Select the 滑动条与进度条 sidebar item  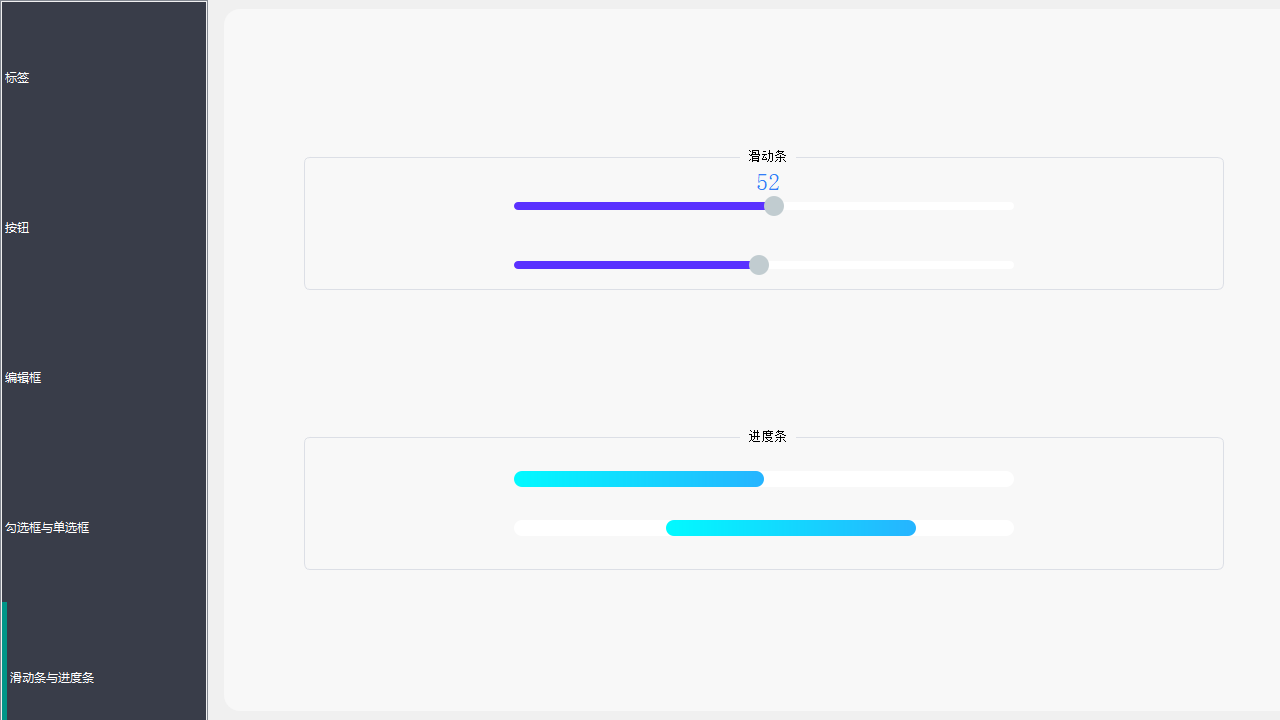(x=104, y=677)
